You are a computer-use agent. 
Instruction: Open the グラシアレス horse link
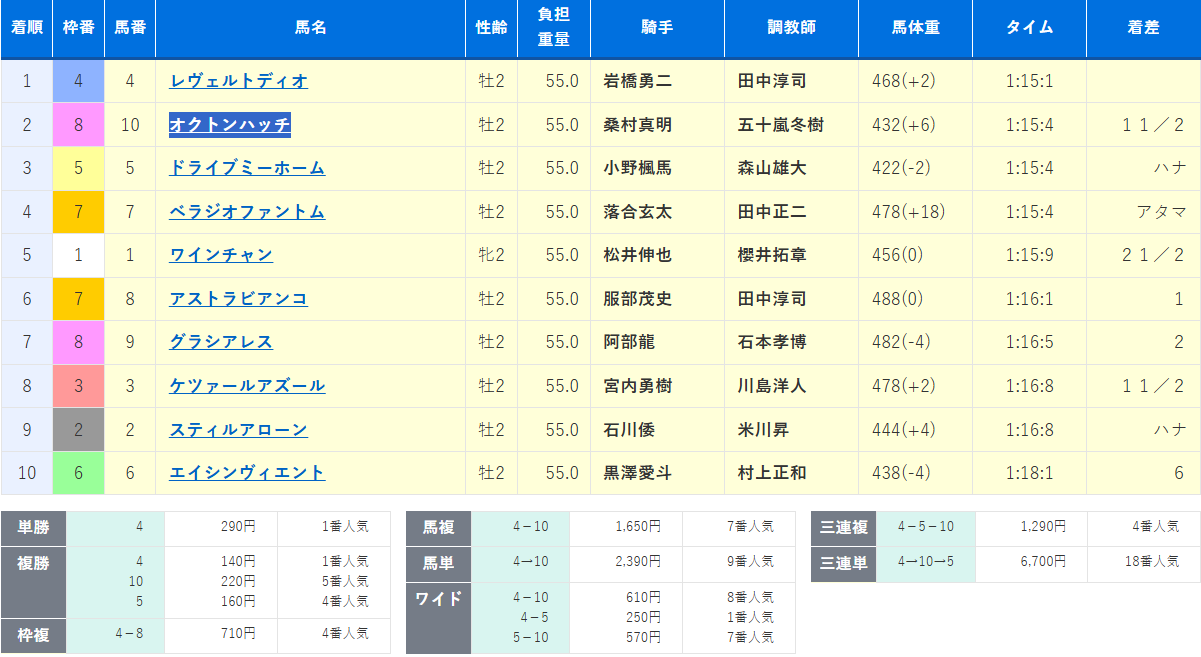[x=221, y=342]
